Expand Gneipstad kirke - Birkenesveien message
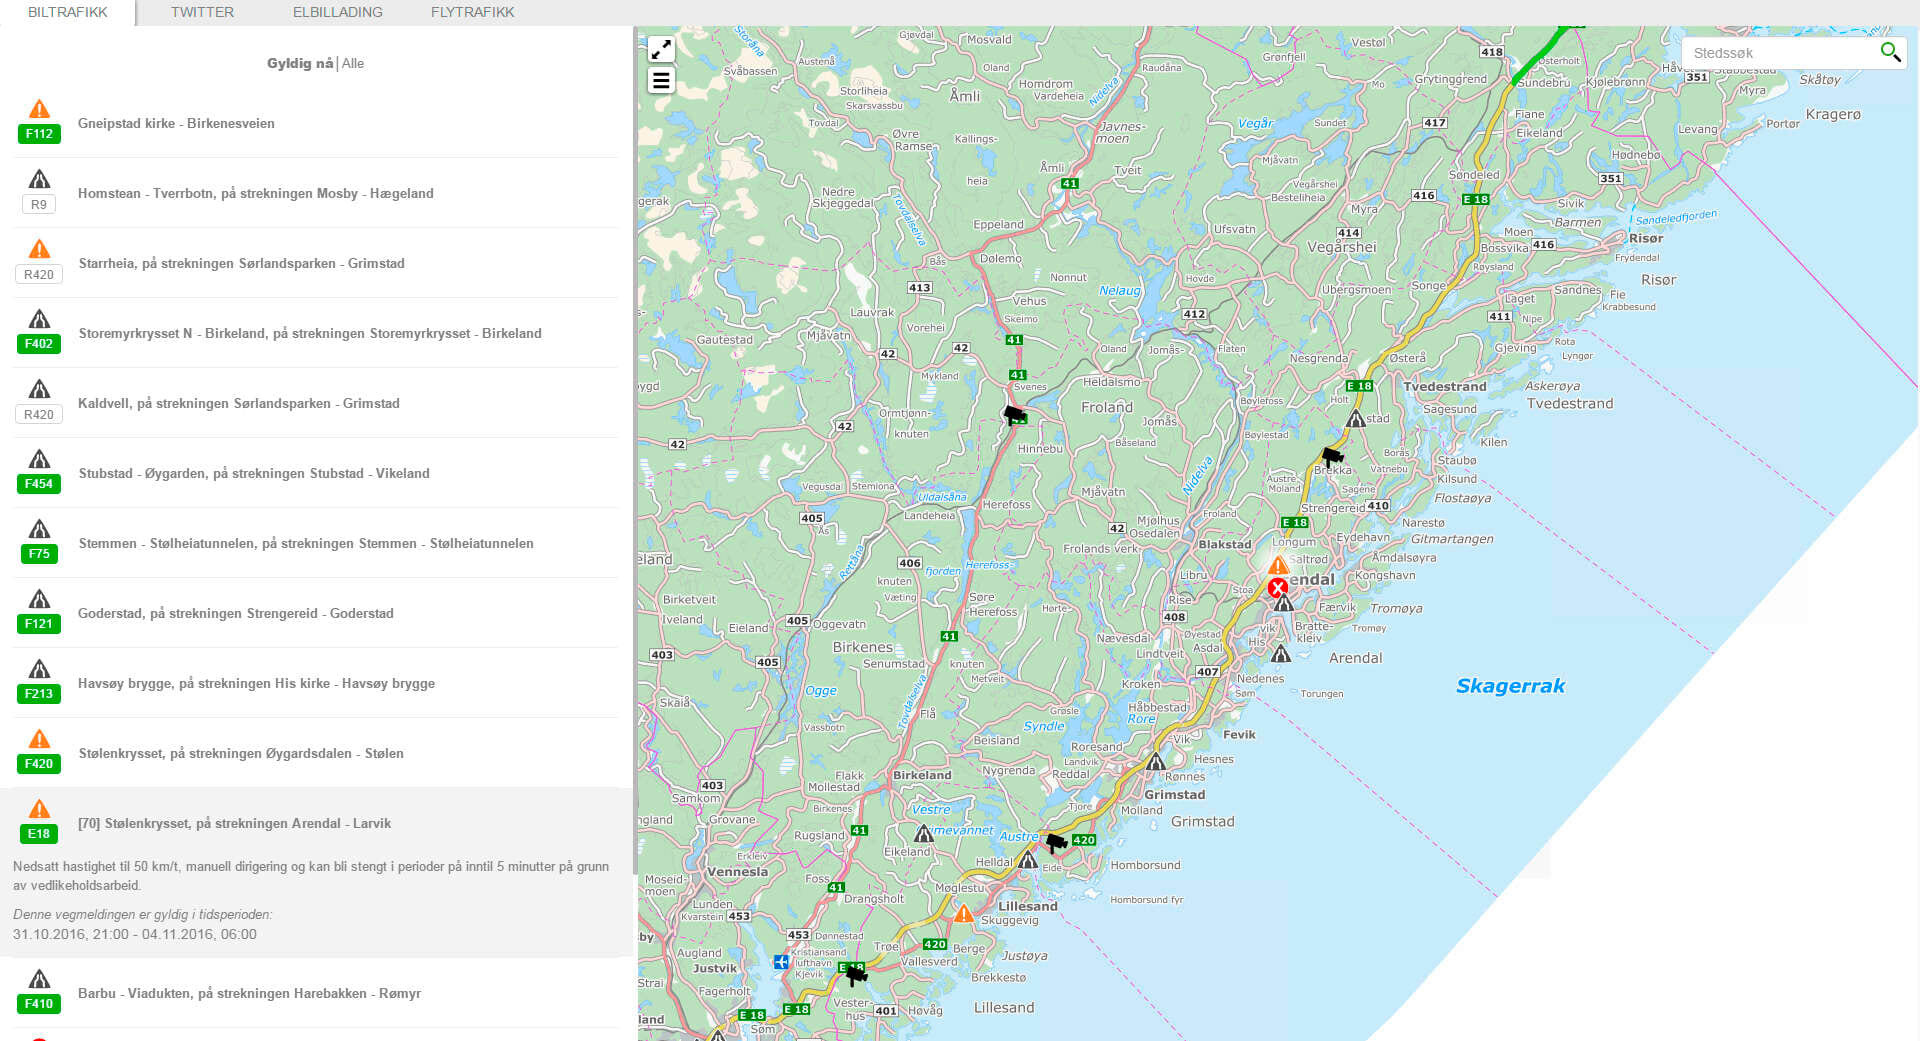This screenshot has height=1041, width=1920. pos(176,123)
